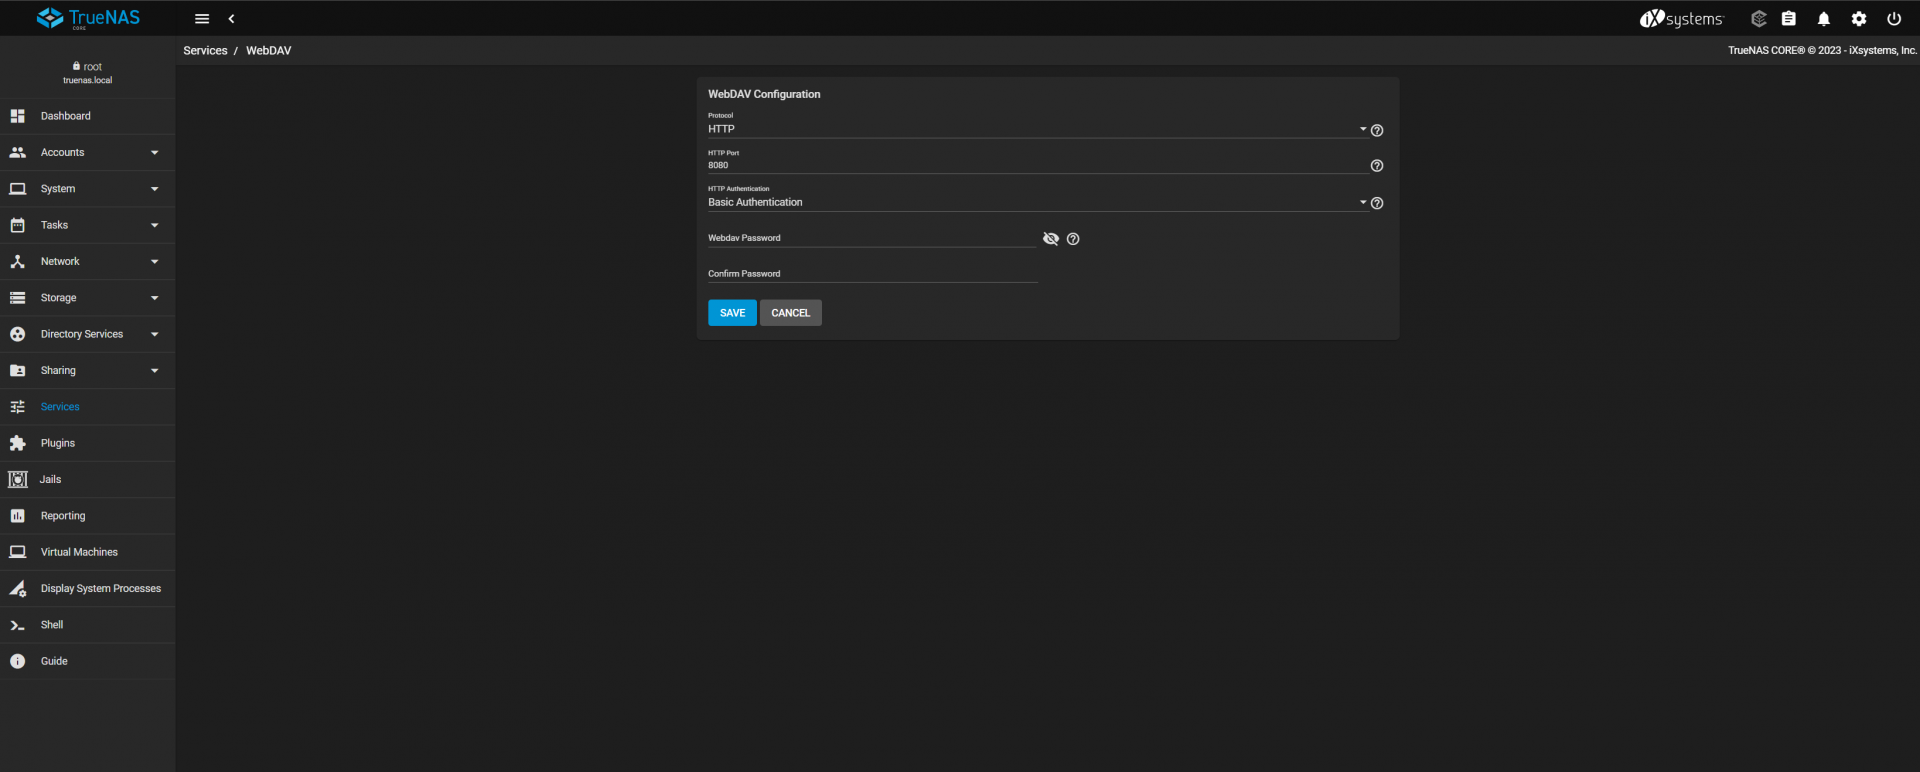The width and height of the screenshot is (1920, 772).
Task: Open the settings gear icon
Action: pyautogui.click(x=1859, y=19)
